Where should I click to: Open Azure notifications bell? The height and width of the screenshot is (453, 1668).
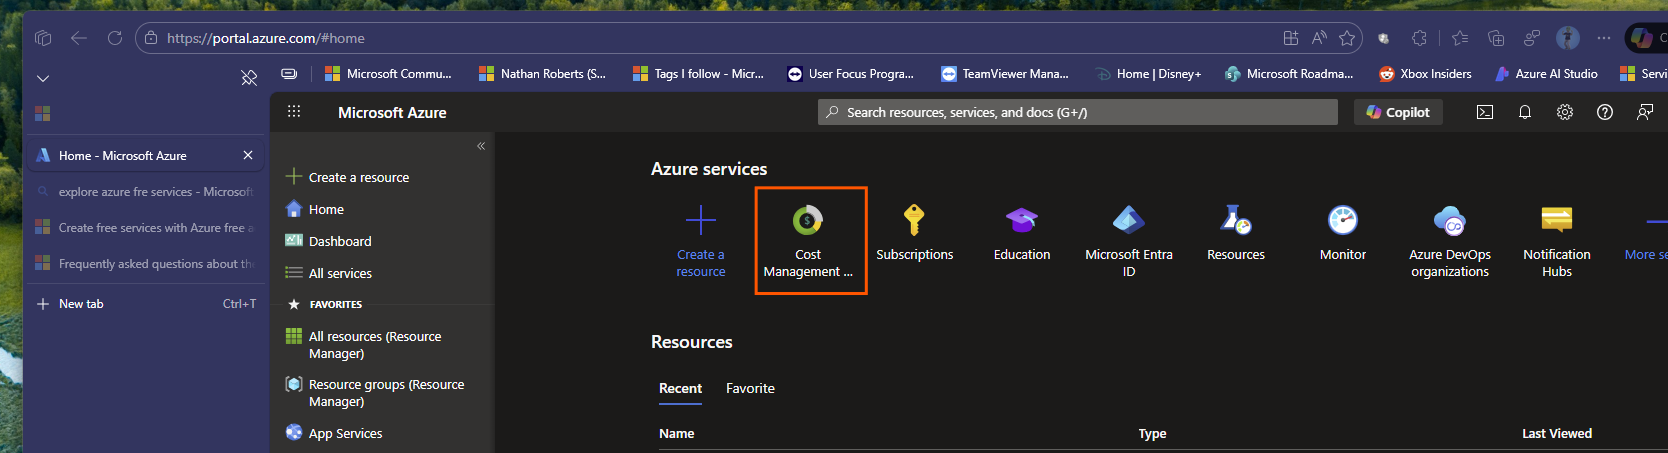tap(1525, 112)
